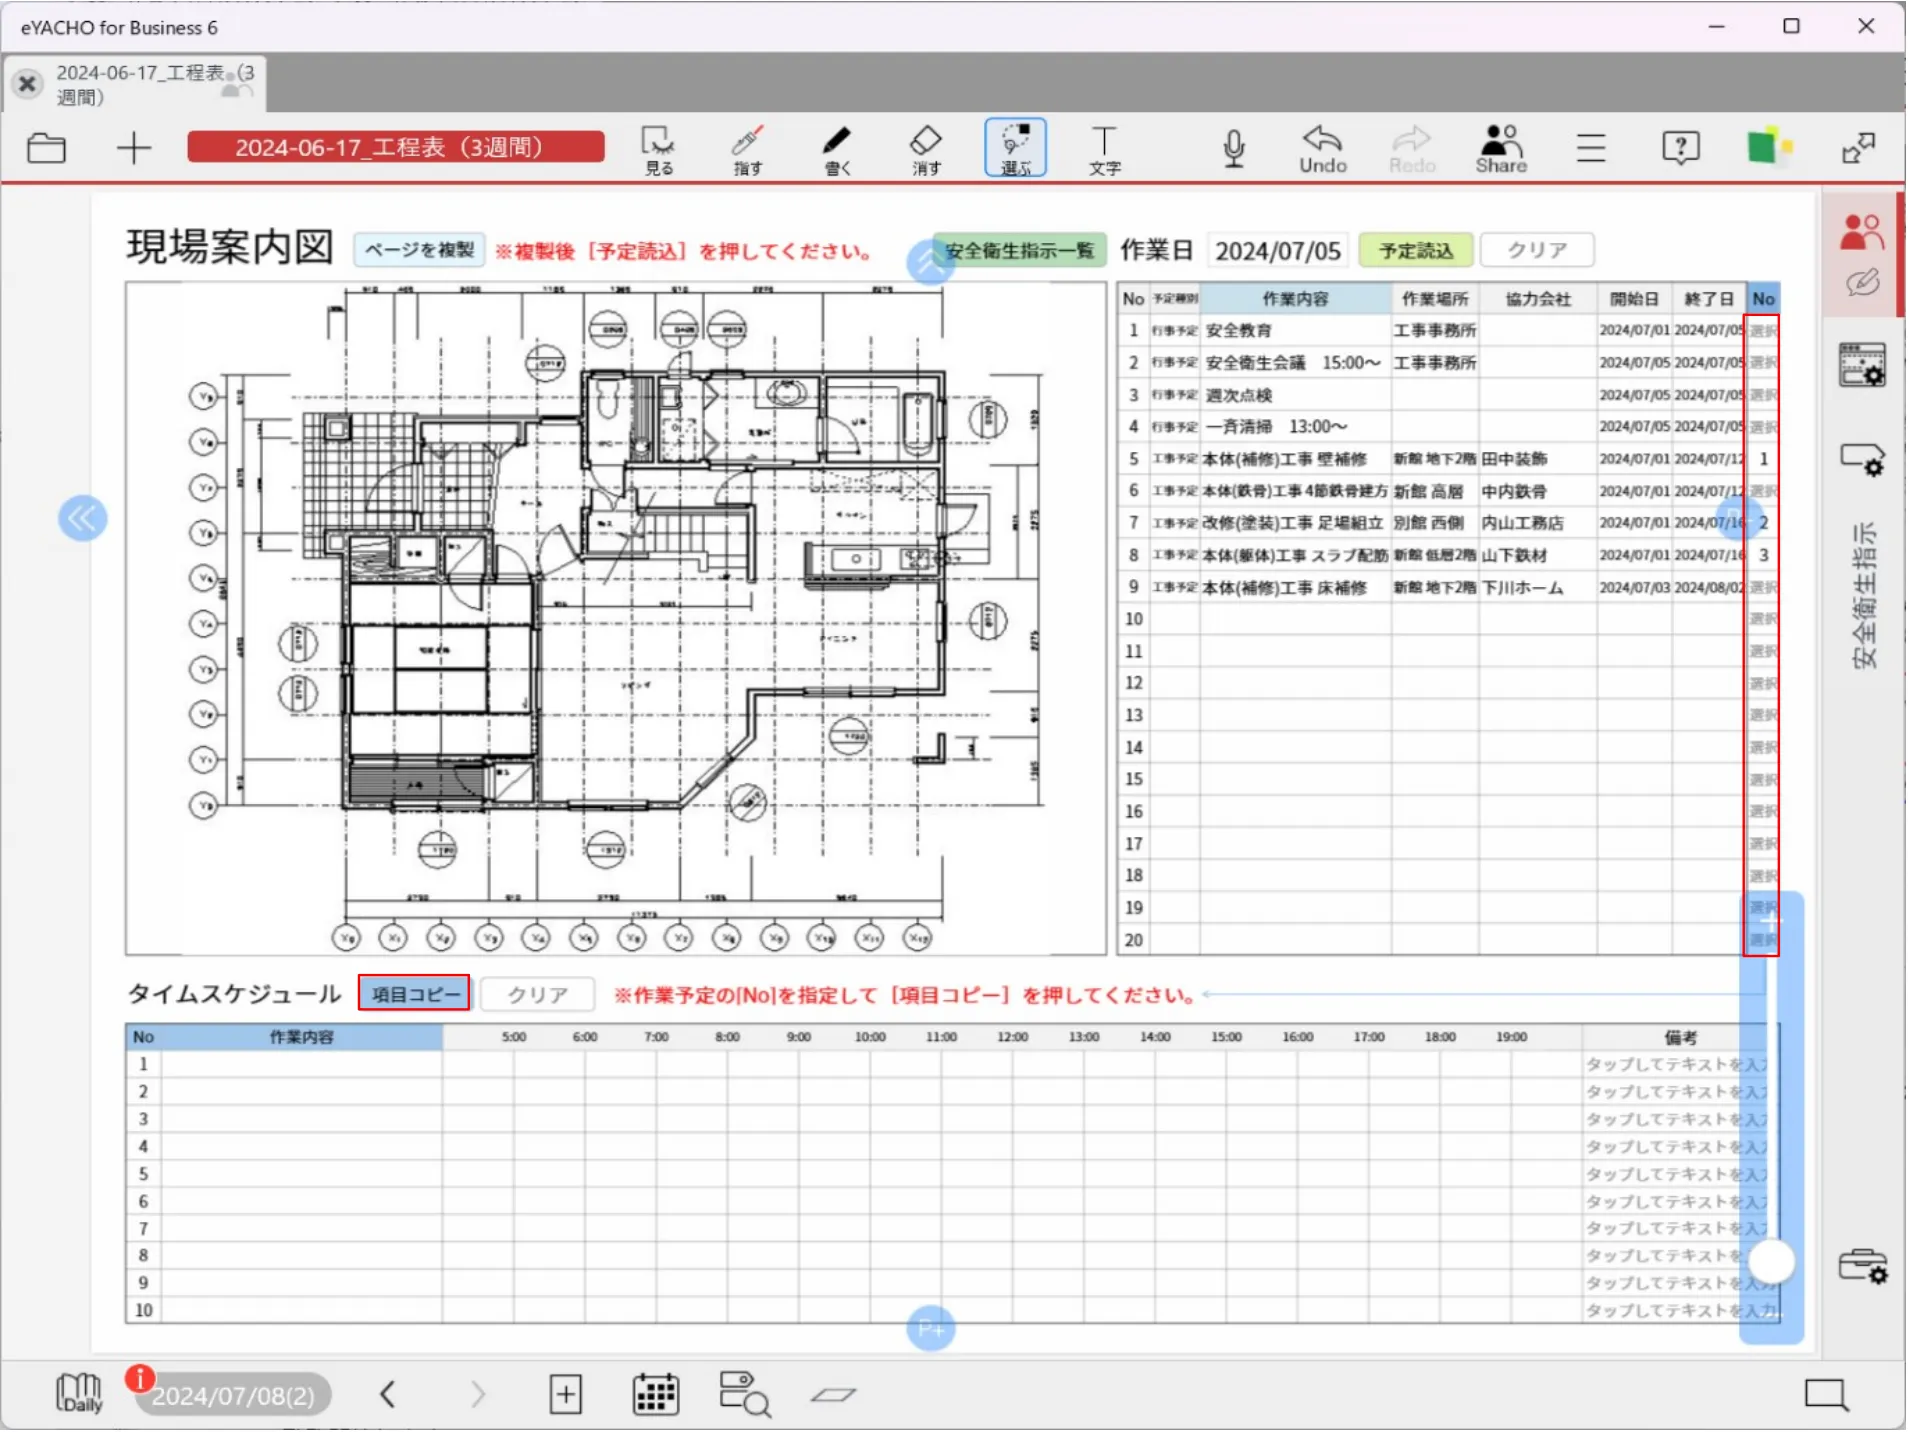The height and width of the screenshot is (1432, 1908).
Task: Switch to 見る view mode
Action: 658,149
